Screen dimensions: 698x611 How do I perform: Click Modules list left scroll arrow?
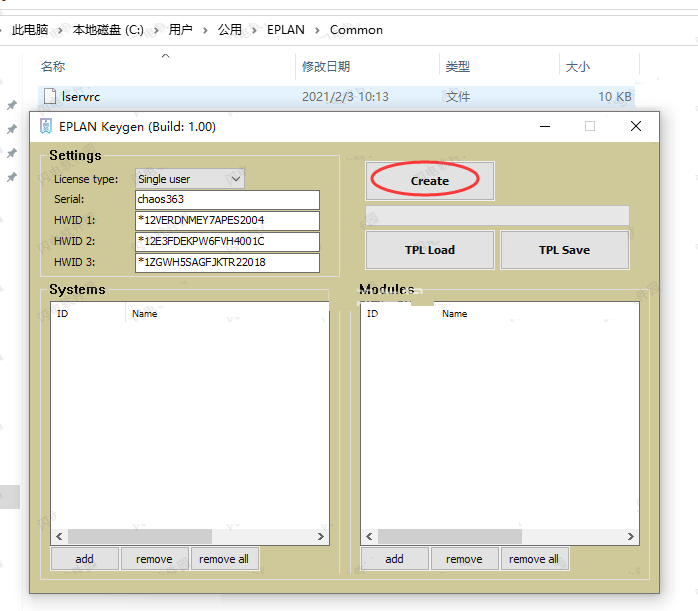coord(369,536)
